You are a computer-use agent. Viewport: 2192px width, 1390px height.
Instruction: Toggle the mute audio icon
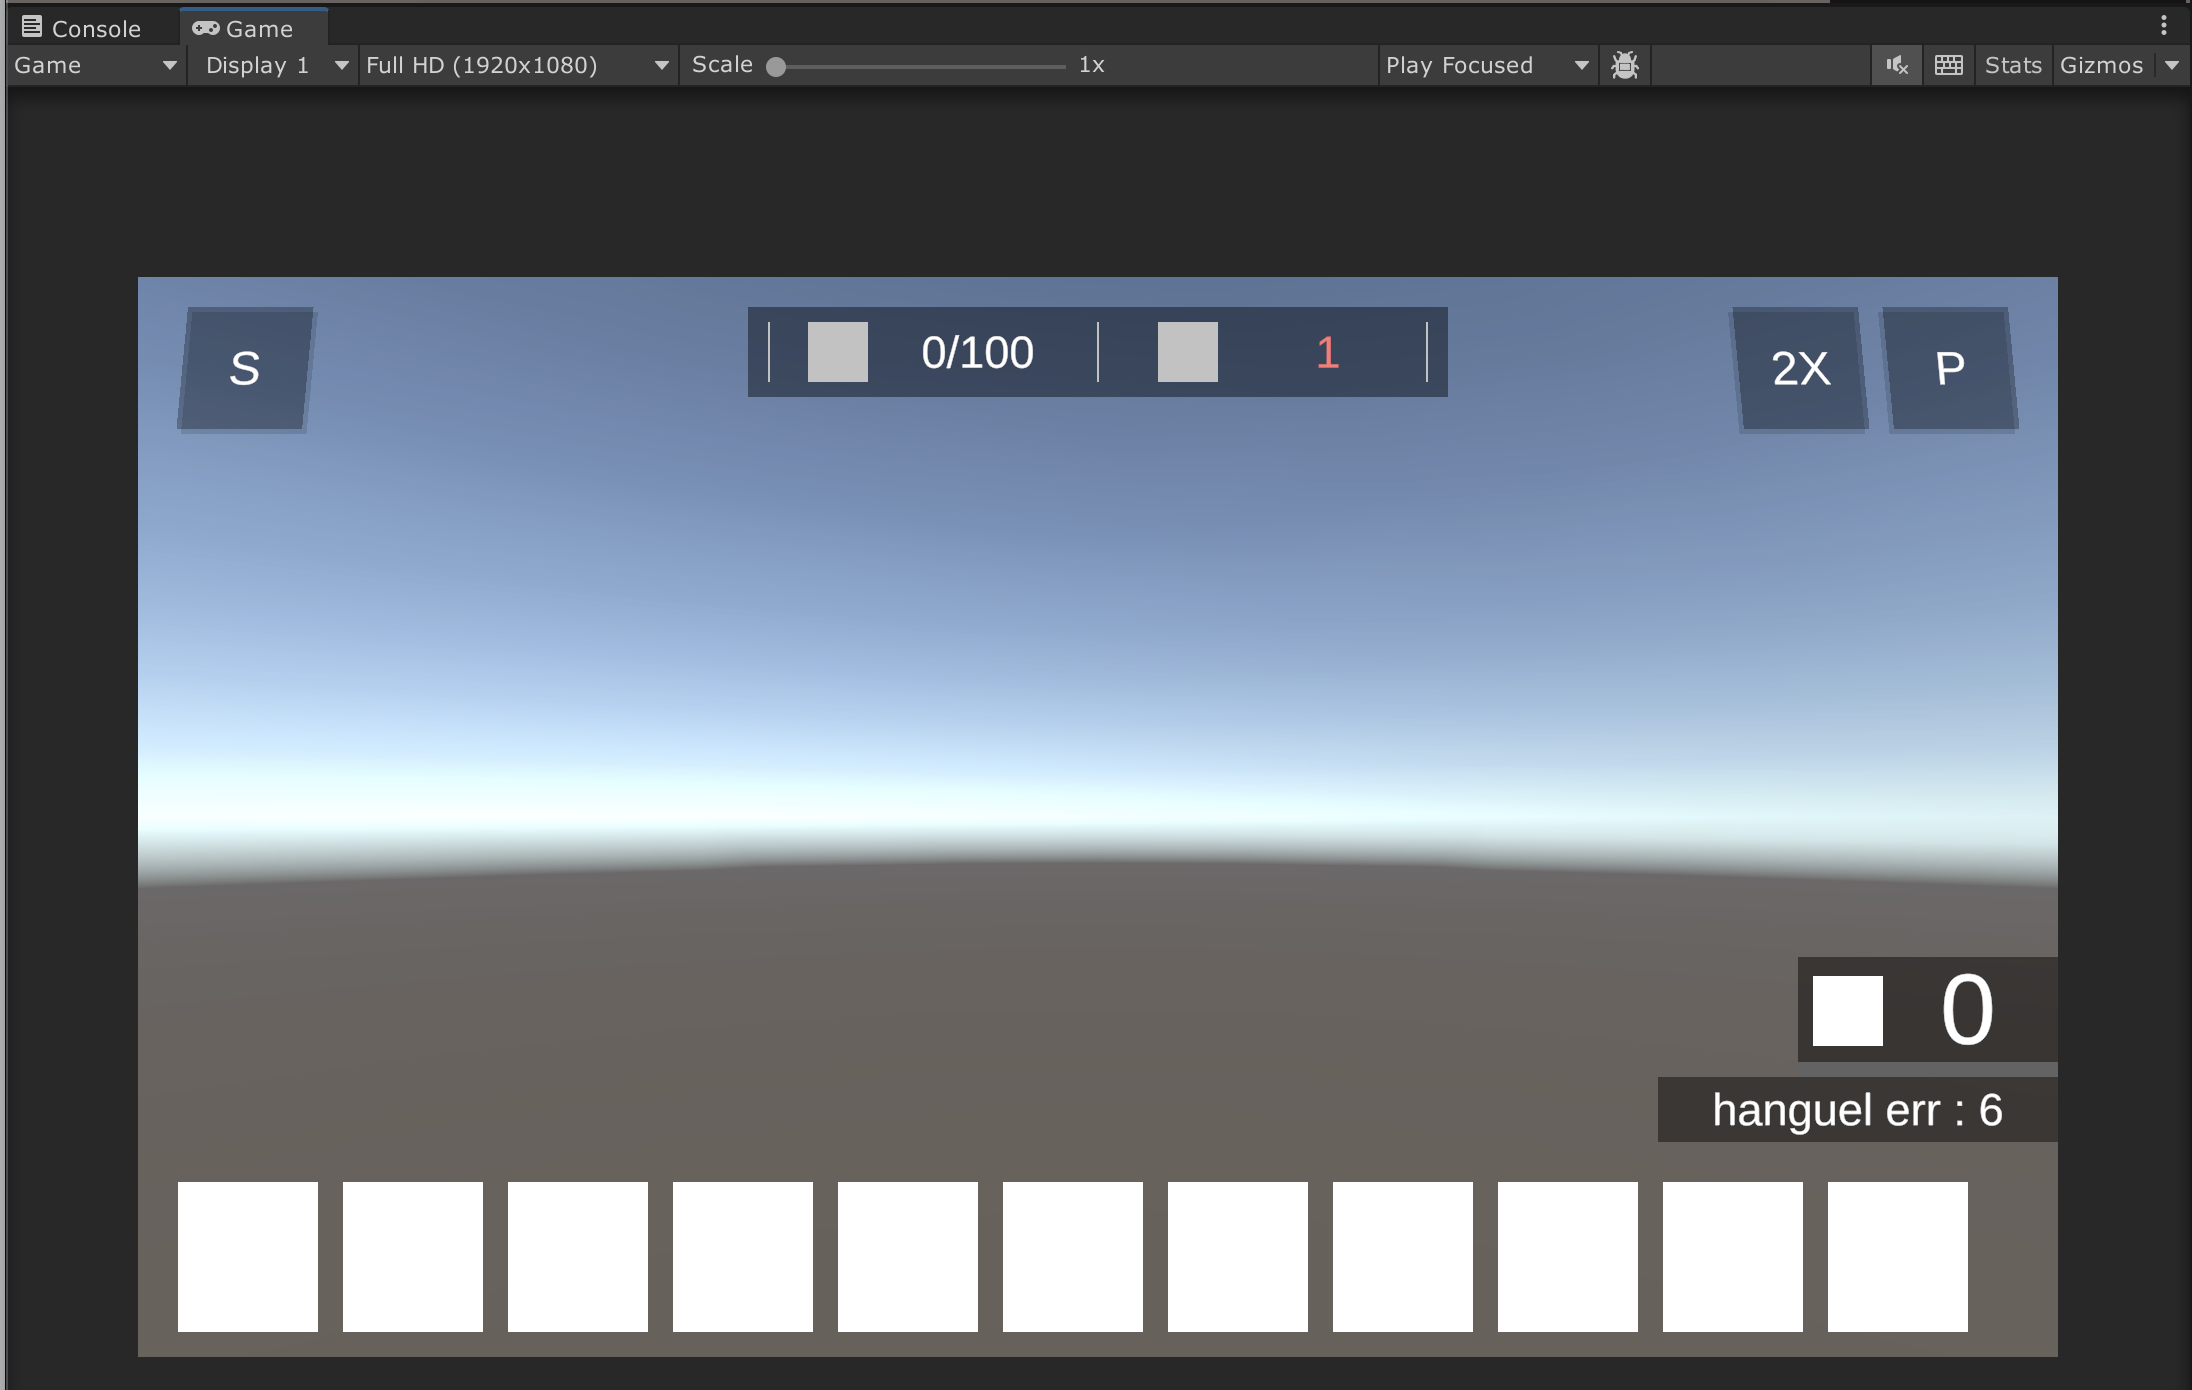[1897, 66]
